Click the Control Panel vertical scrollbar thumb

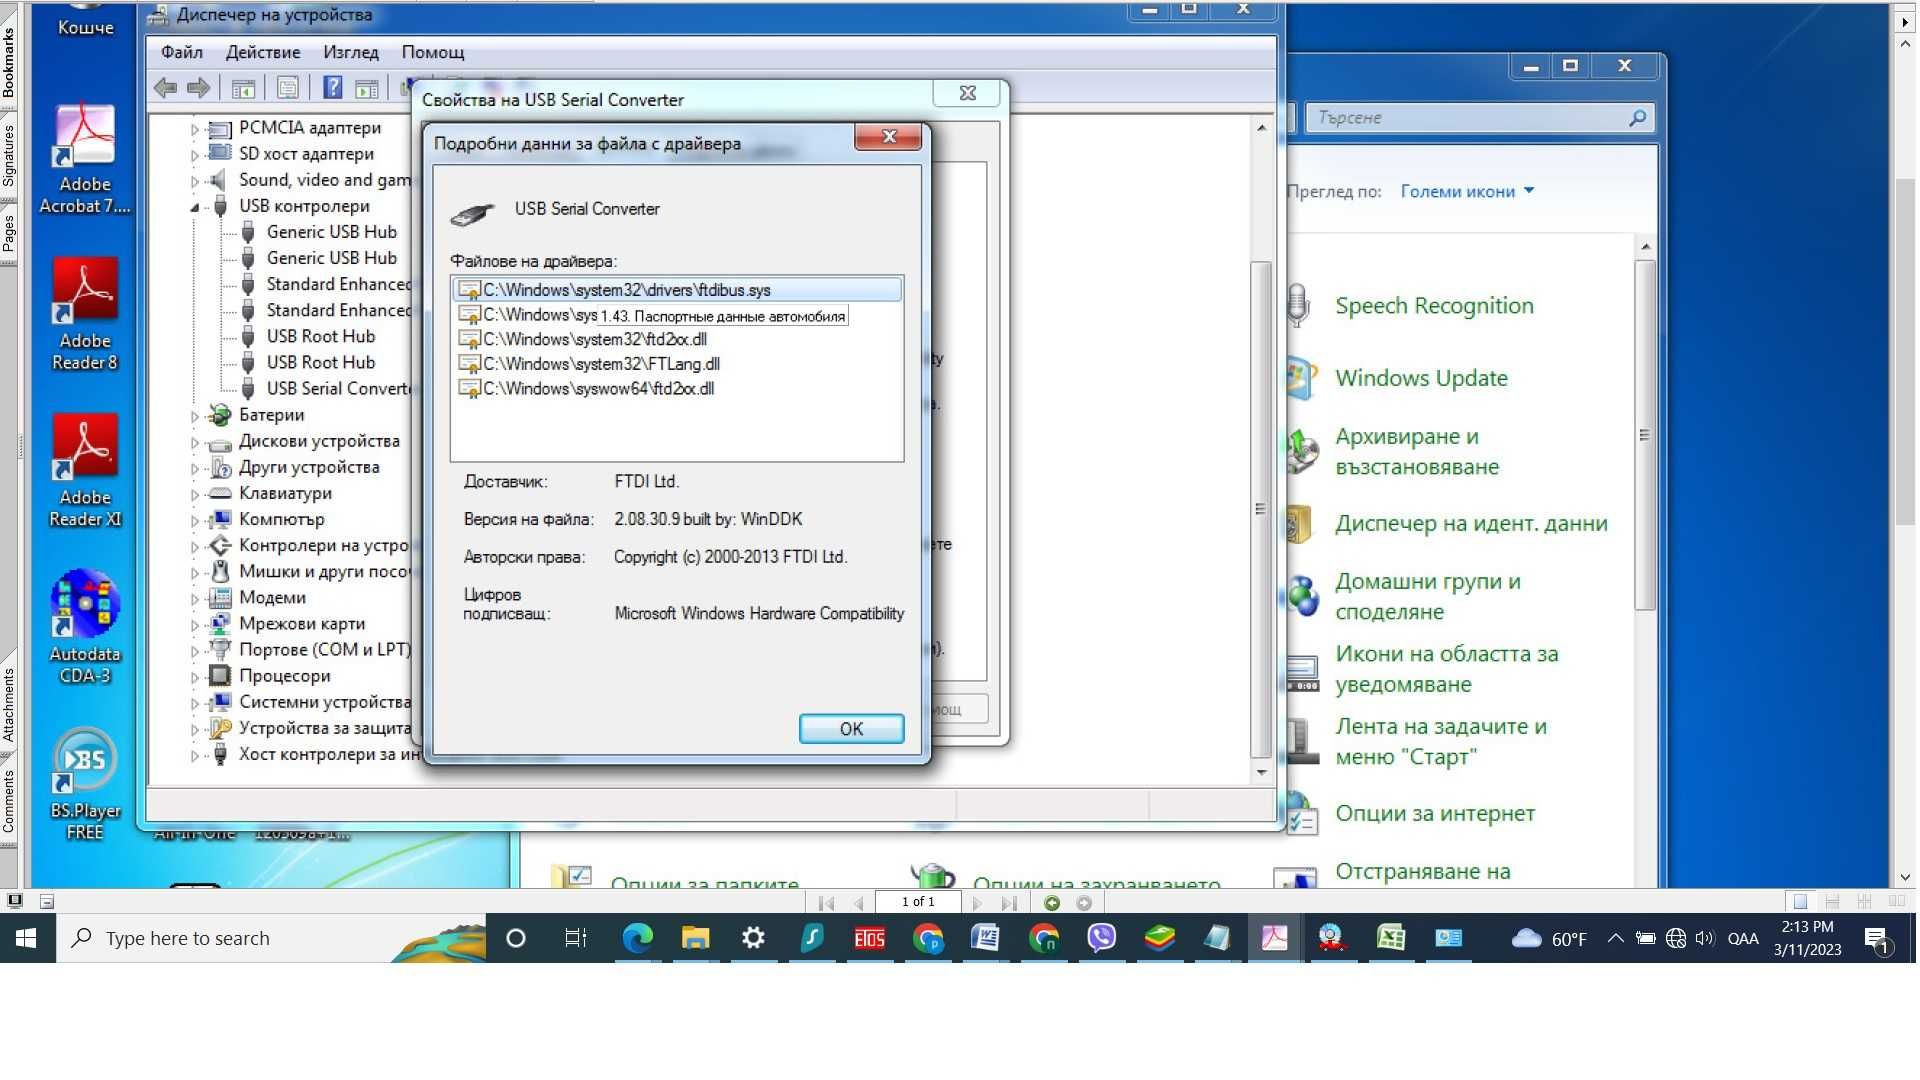click(1645, 436)
